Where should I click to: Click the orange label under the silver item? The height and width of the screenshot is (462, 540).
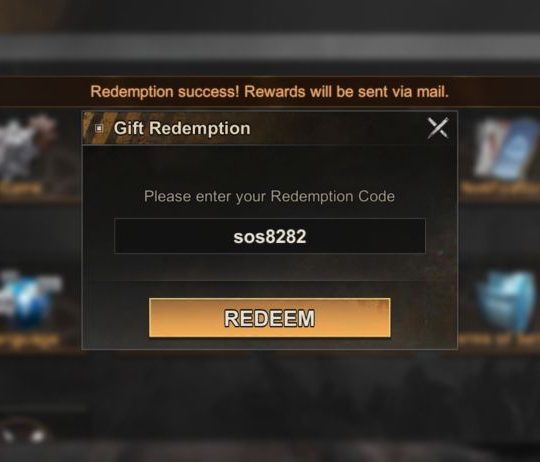coord(21,189)
